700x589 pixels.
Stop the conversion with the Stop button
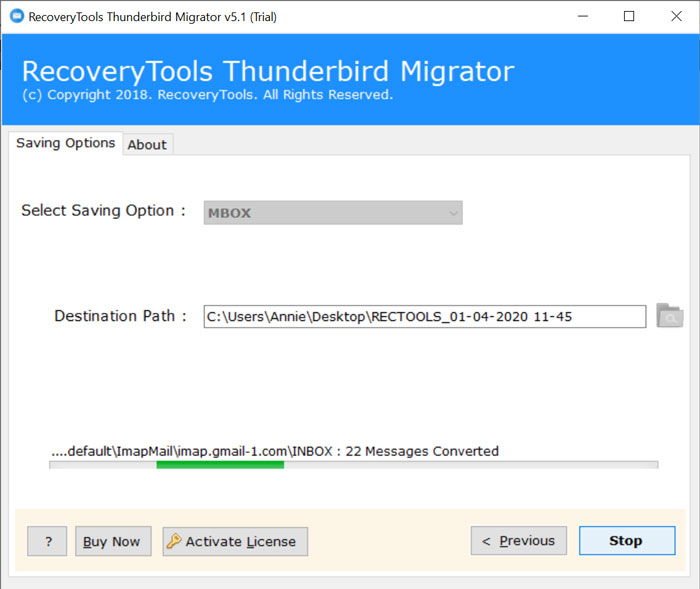[627, 540]
